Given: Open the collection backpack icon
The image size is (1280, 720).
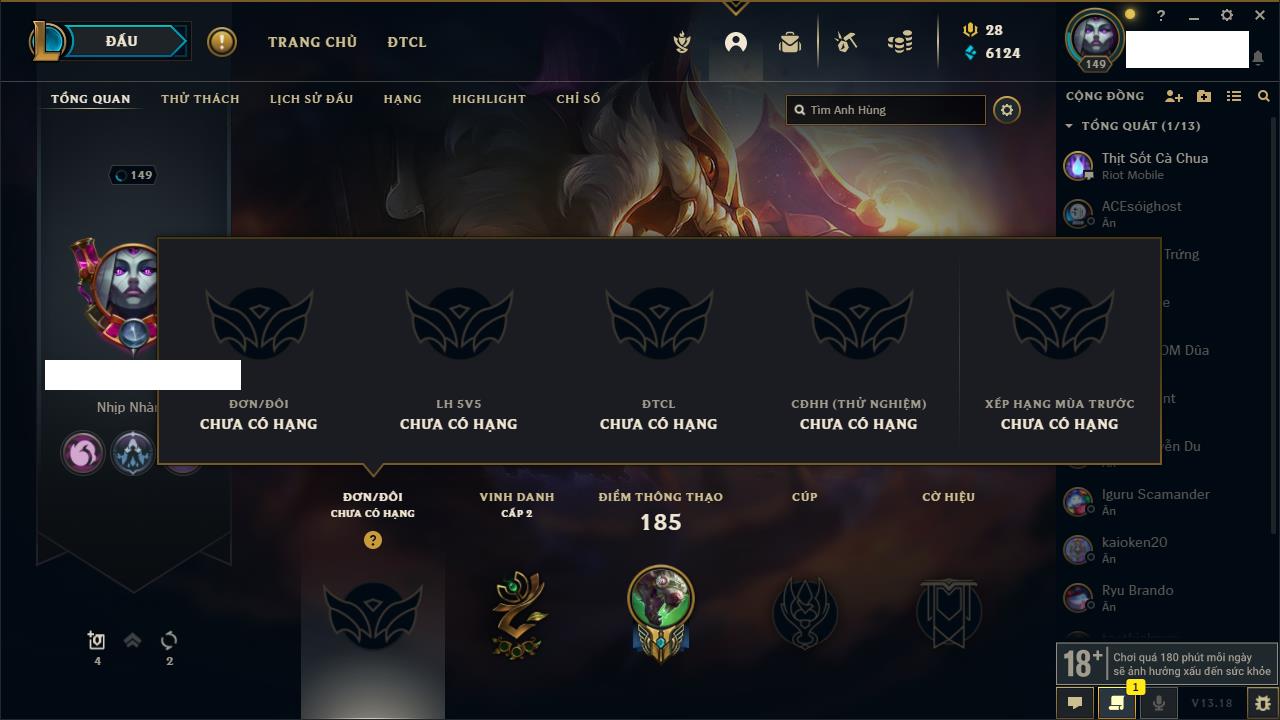Looking at the screenshot, I should [x=790, y=43].
